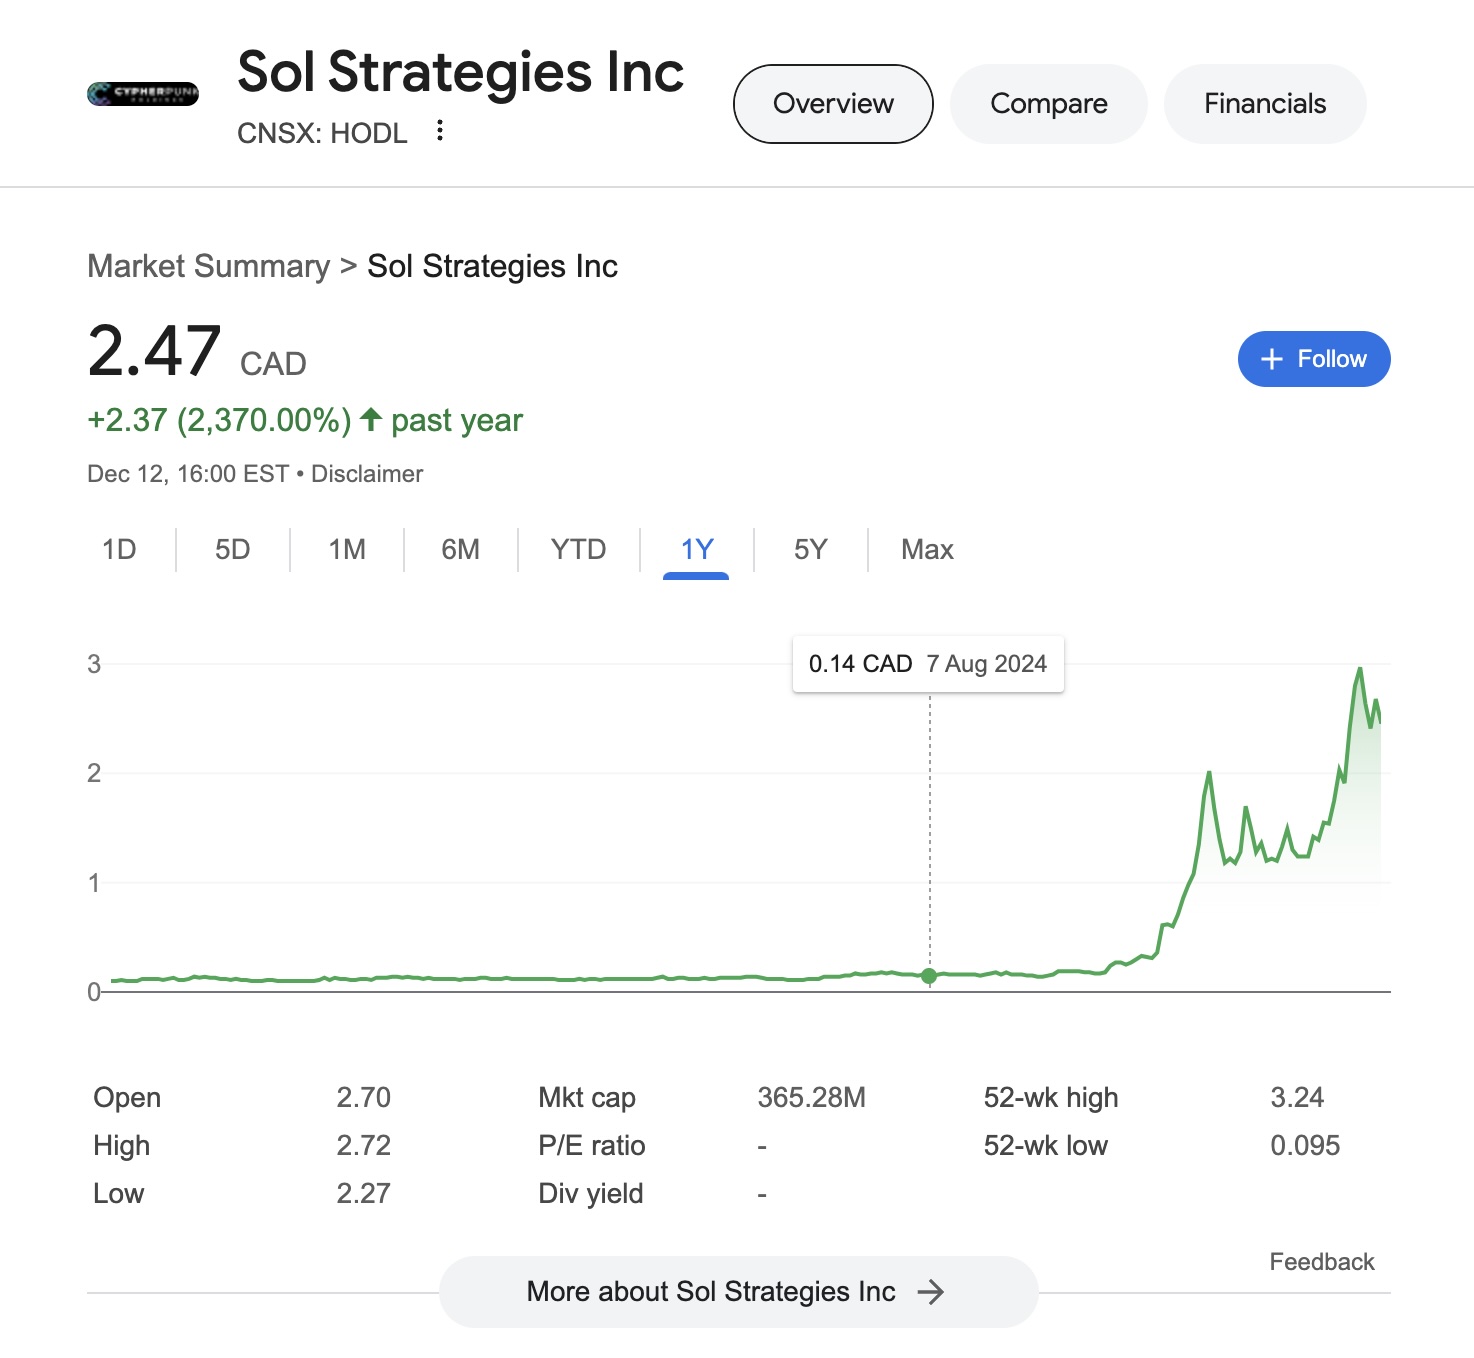
Task: Click the plus icon in Follow button
Action: pyautogui.click(x=1271, y=359)
